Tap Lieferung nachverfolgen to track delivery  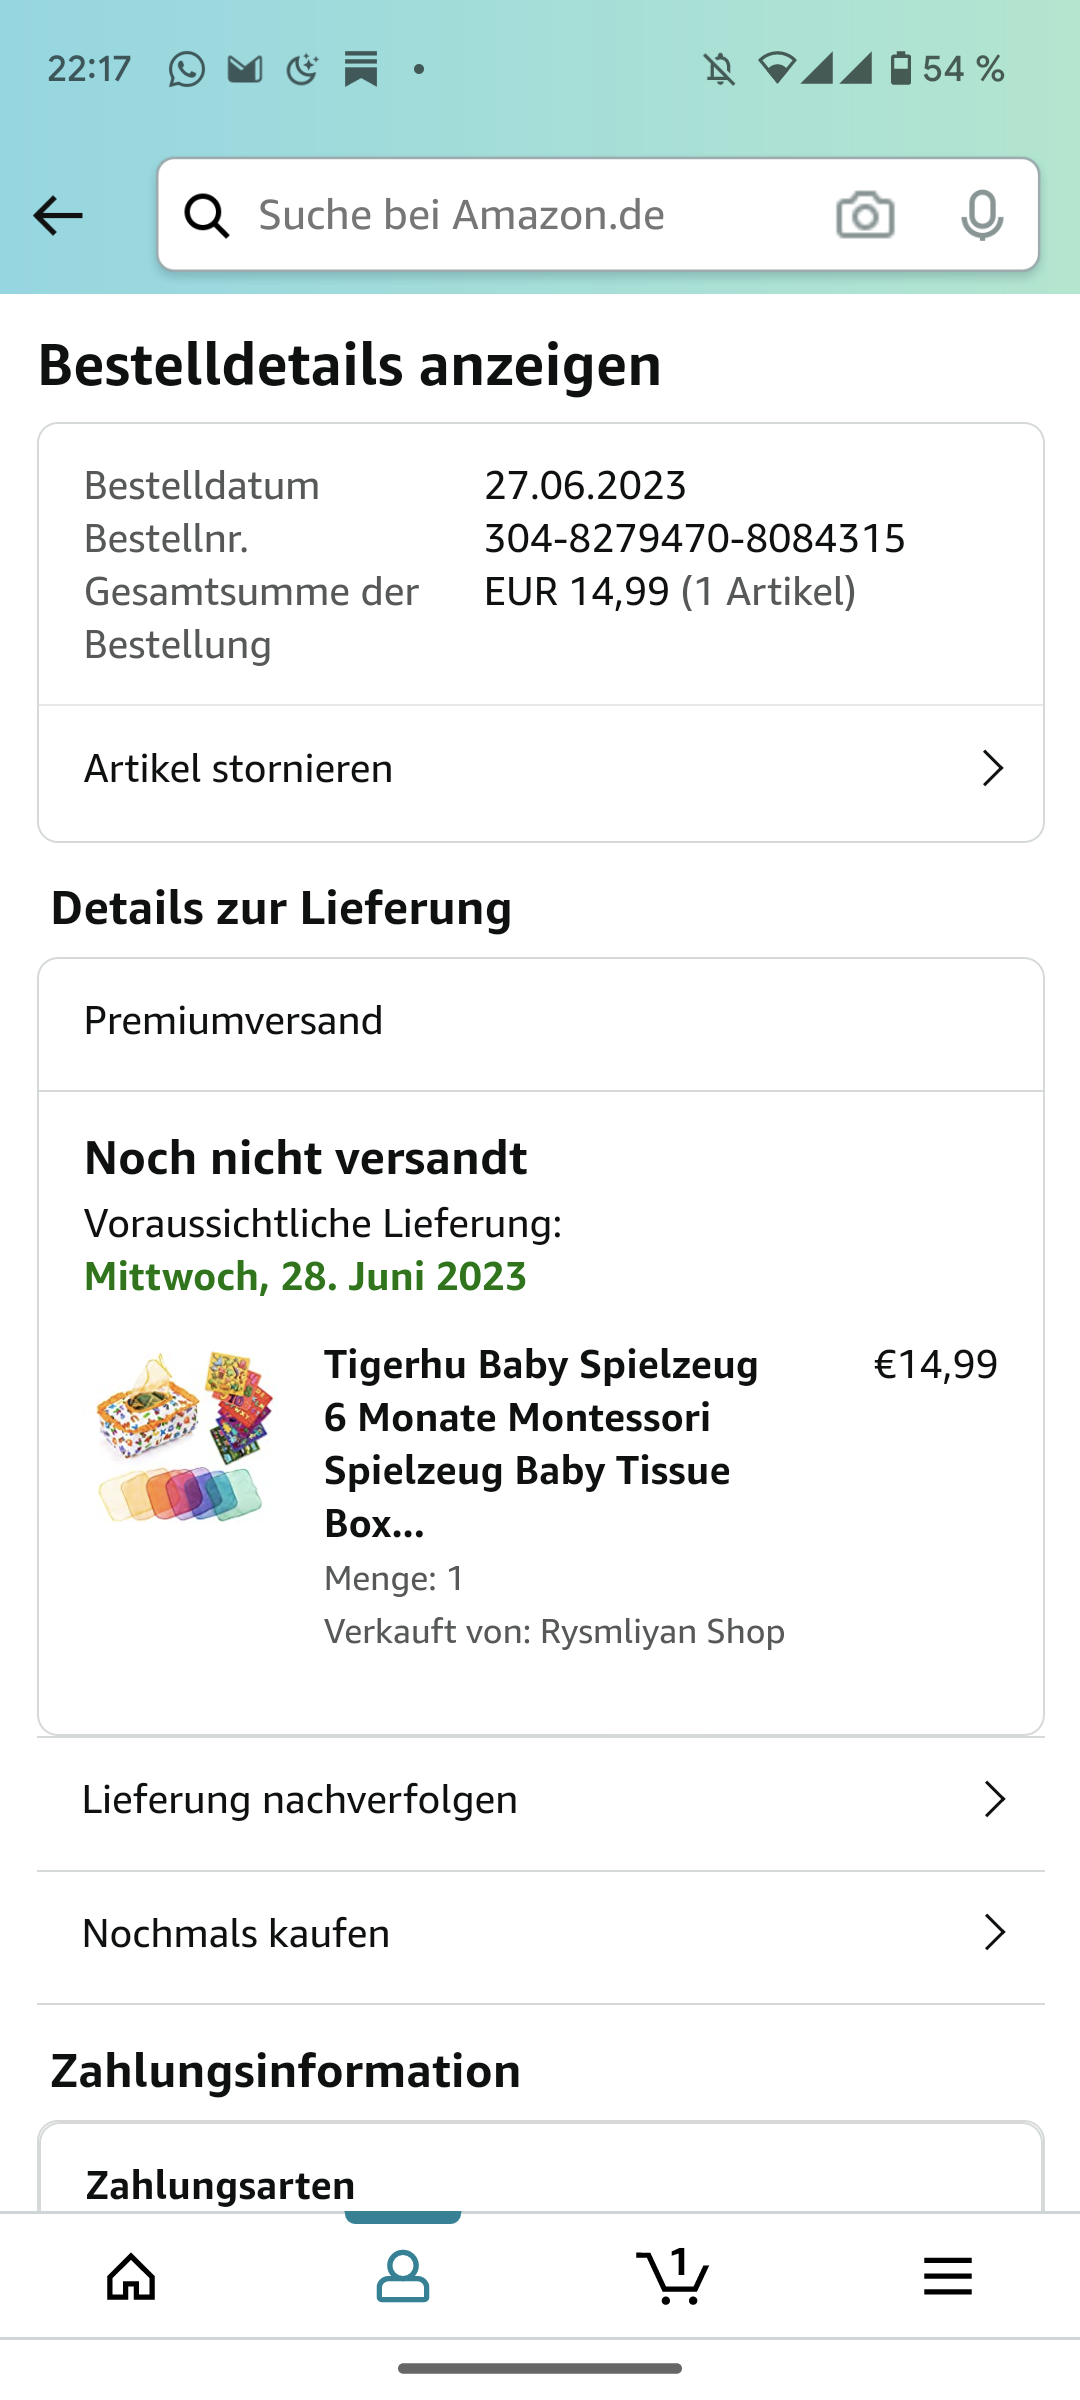point(300,1800)
